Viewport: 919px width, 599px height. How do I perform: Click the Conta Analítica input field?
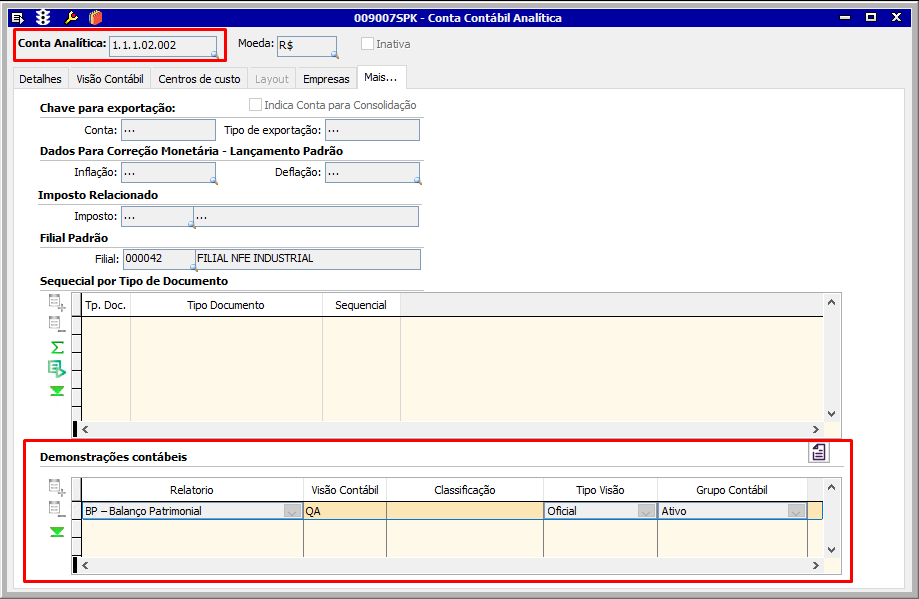pyautogui.click(x=163, y=45)
